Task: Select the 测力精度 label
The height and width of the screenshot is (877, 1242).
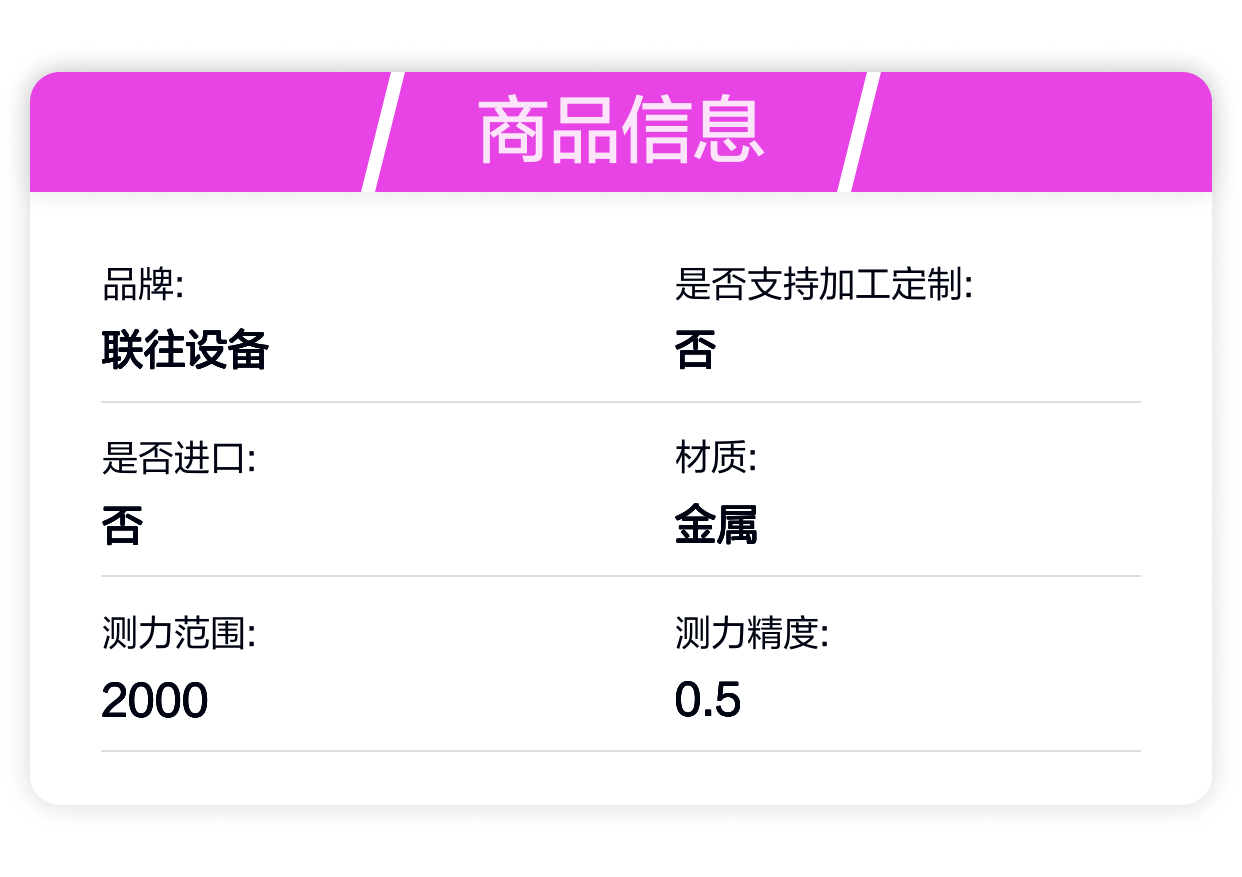Action: pyautogui.click(x=752, y=634)
